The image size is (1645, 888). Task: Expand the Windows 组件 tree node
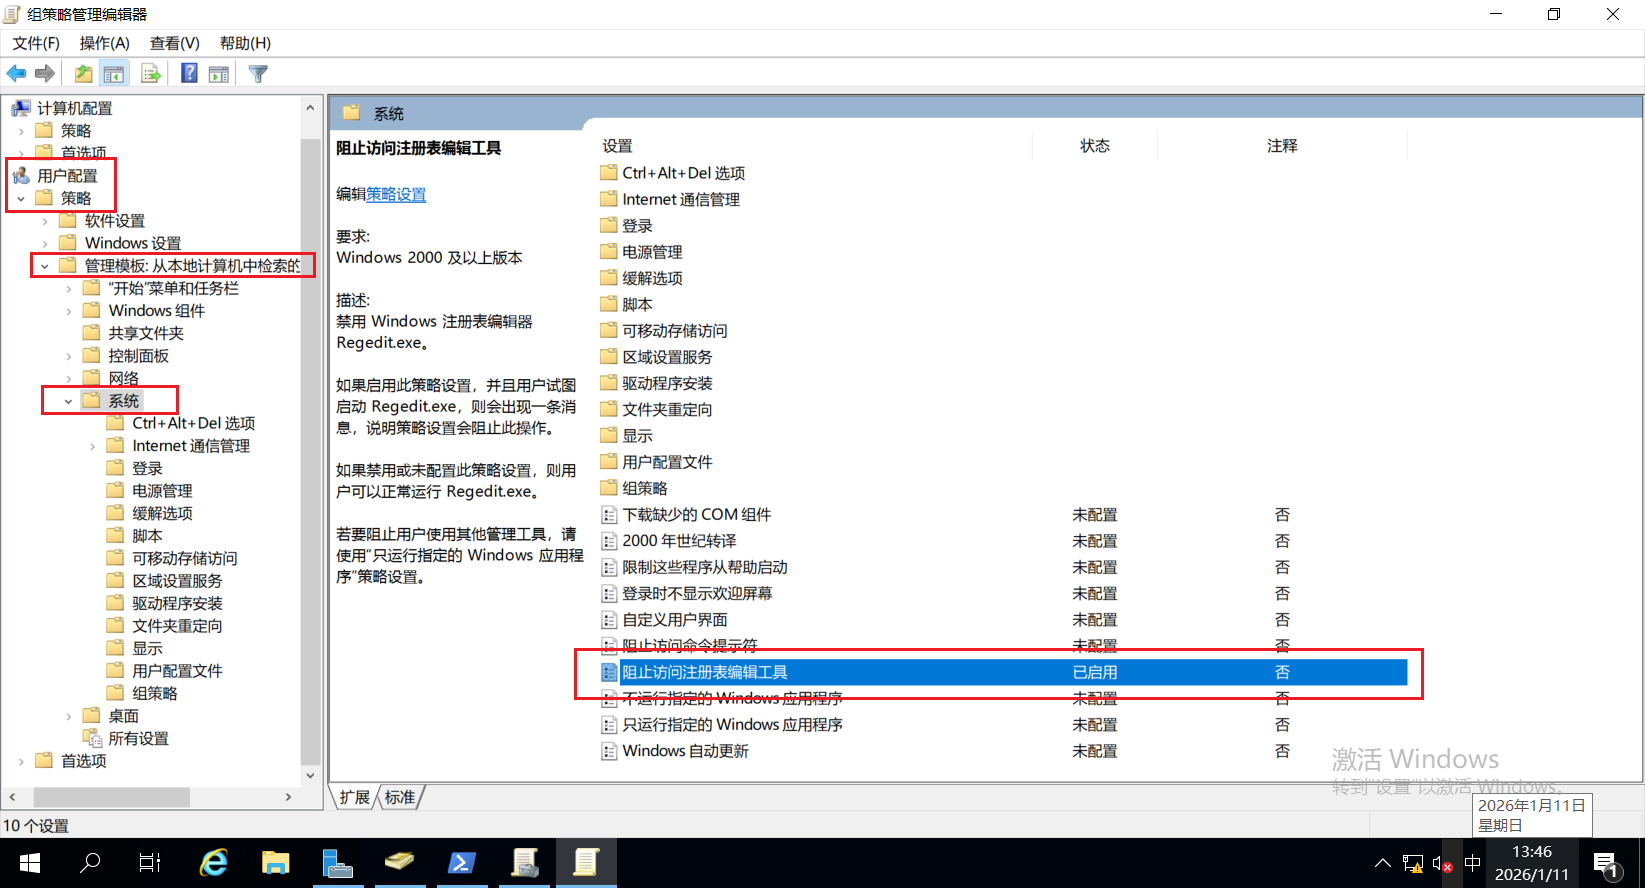coord(68,311)
